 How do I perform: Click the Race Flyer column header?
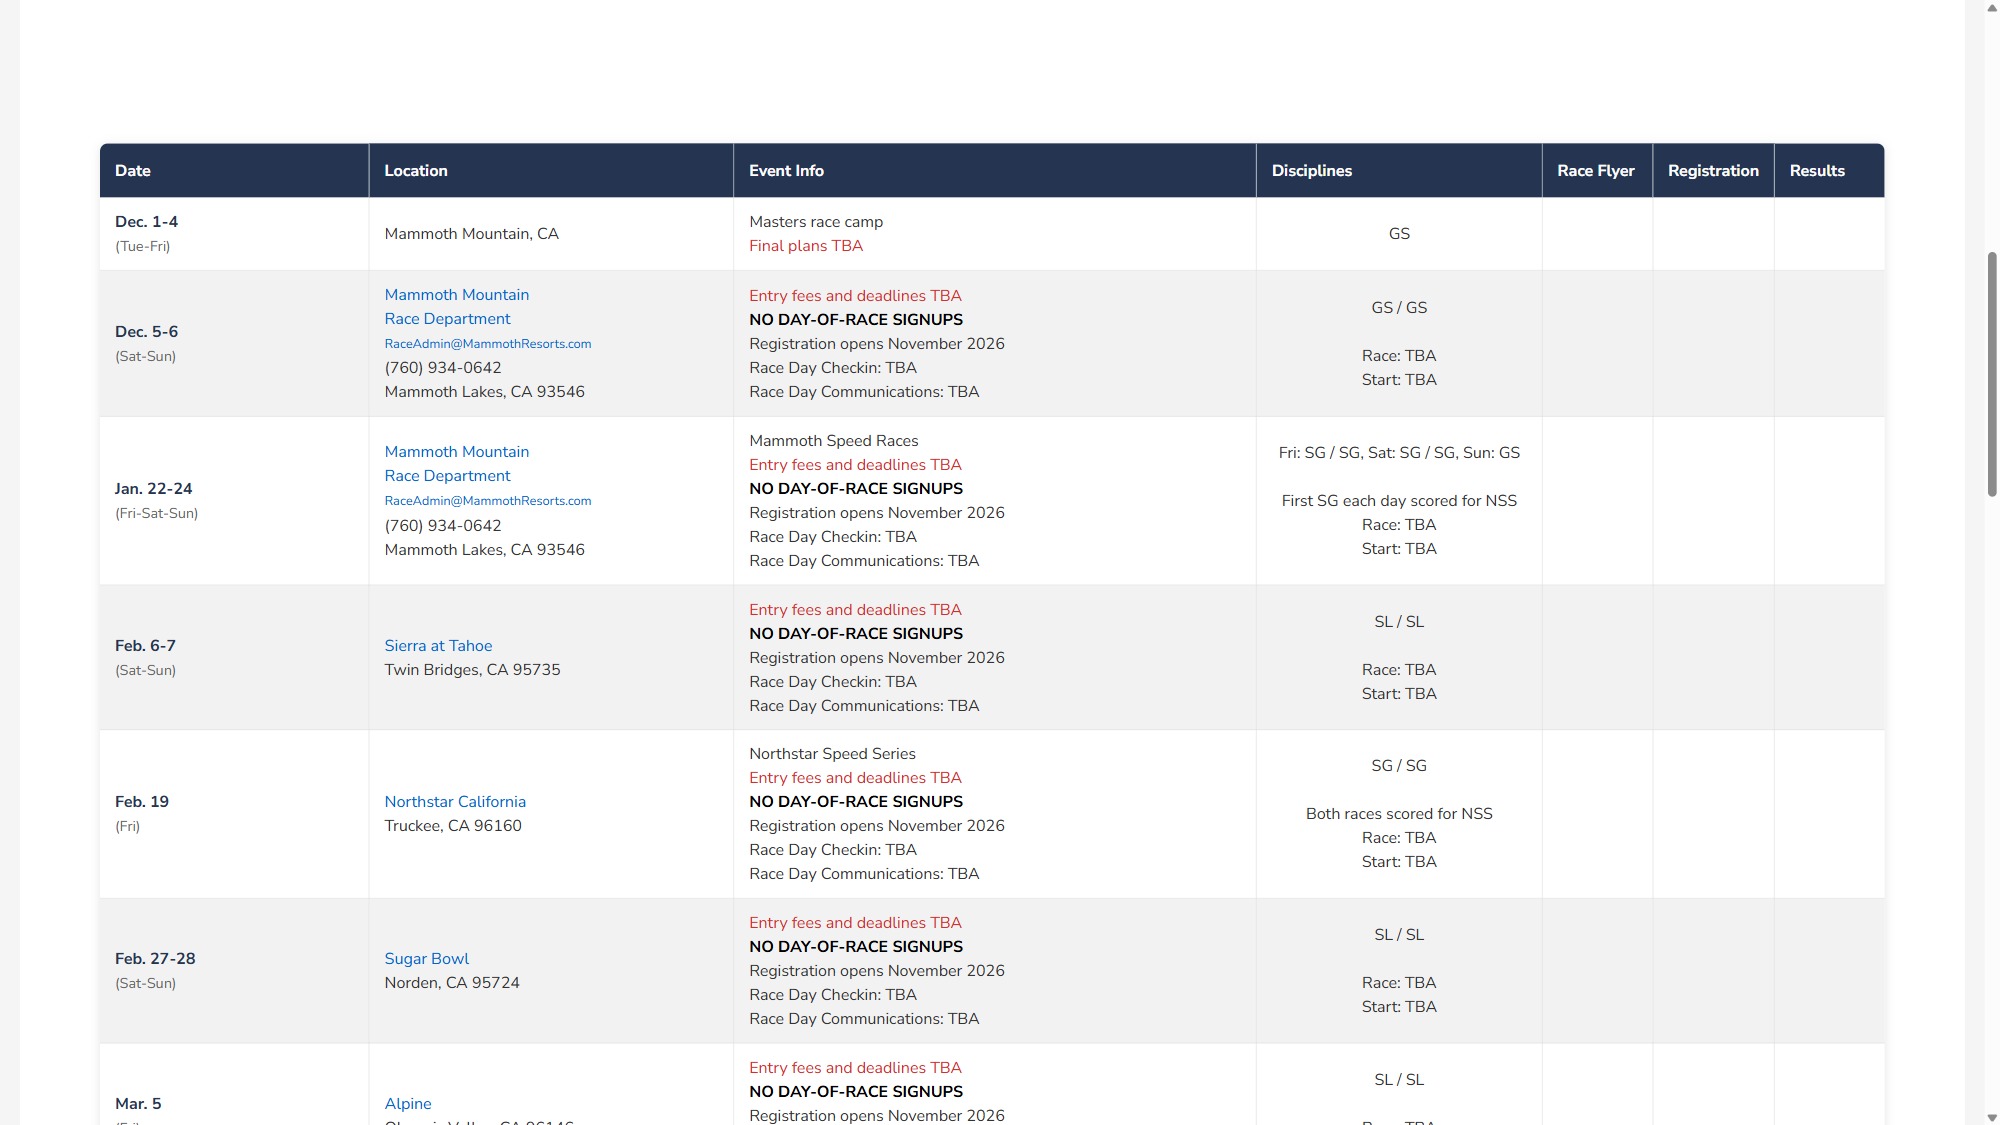point(1596,171)
